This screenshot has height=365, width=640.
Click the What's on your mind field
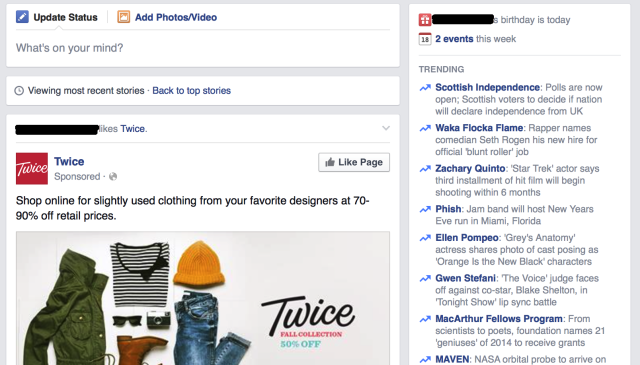[x=203, y=48]
